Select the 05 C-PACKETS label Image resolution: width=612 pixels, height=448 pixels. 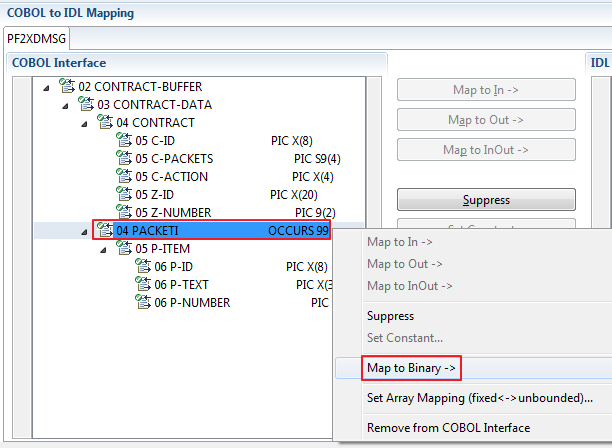point(174,158)
